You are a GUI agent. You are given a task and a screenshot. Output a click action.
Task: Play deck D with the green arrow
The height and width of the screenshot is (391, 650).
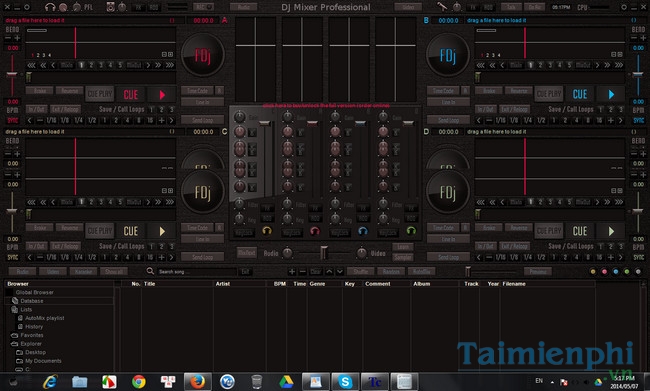611,231
